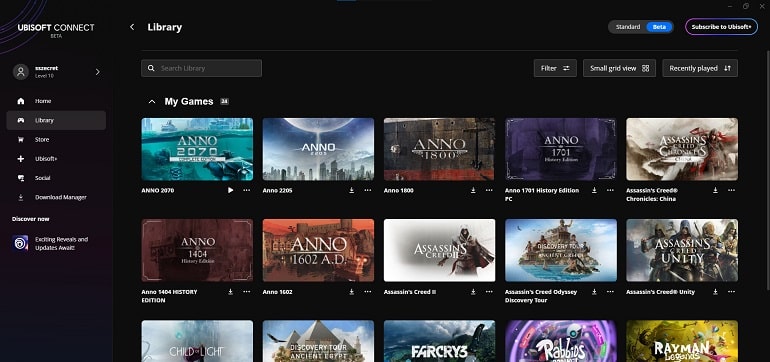Click the Ubisoft swirl logo under Discover now
The image size is (770, 362).
(x=21, y=243)
